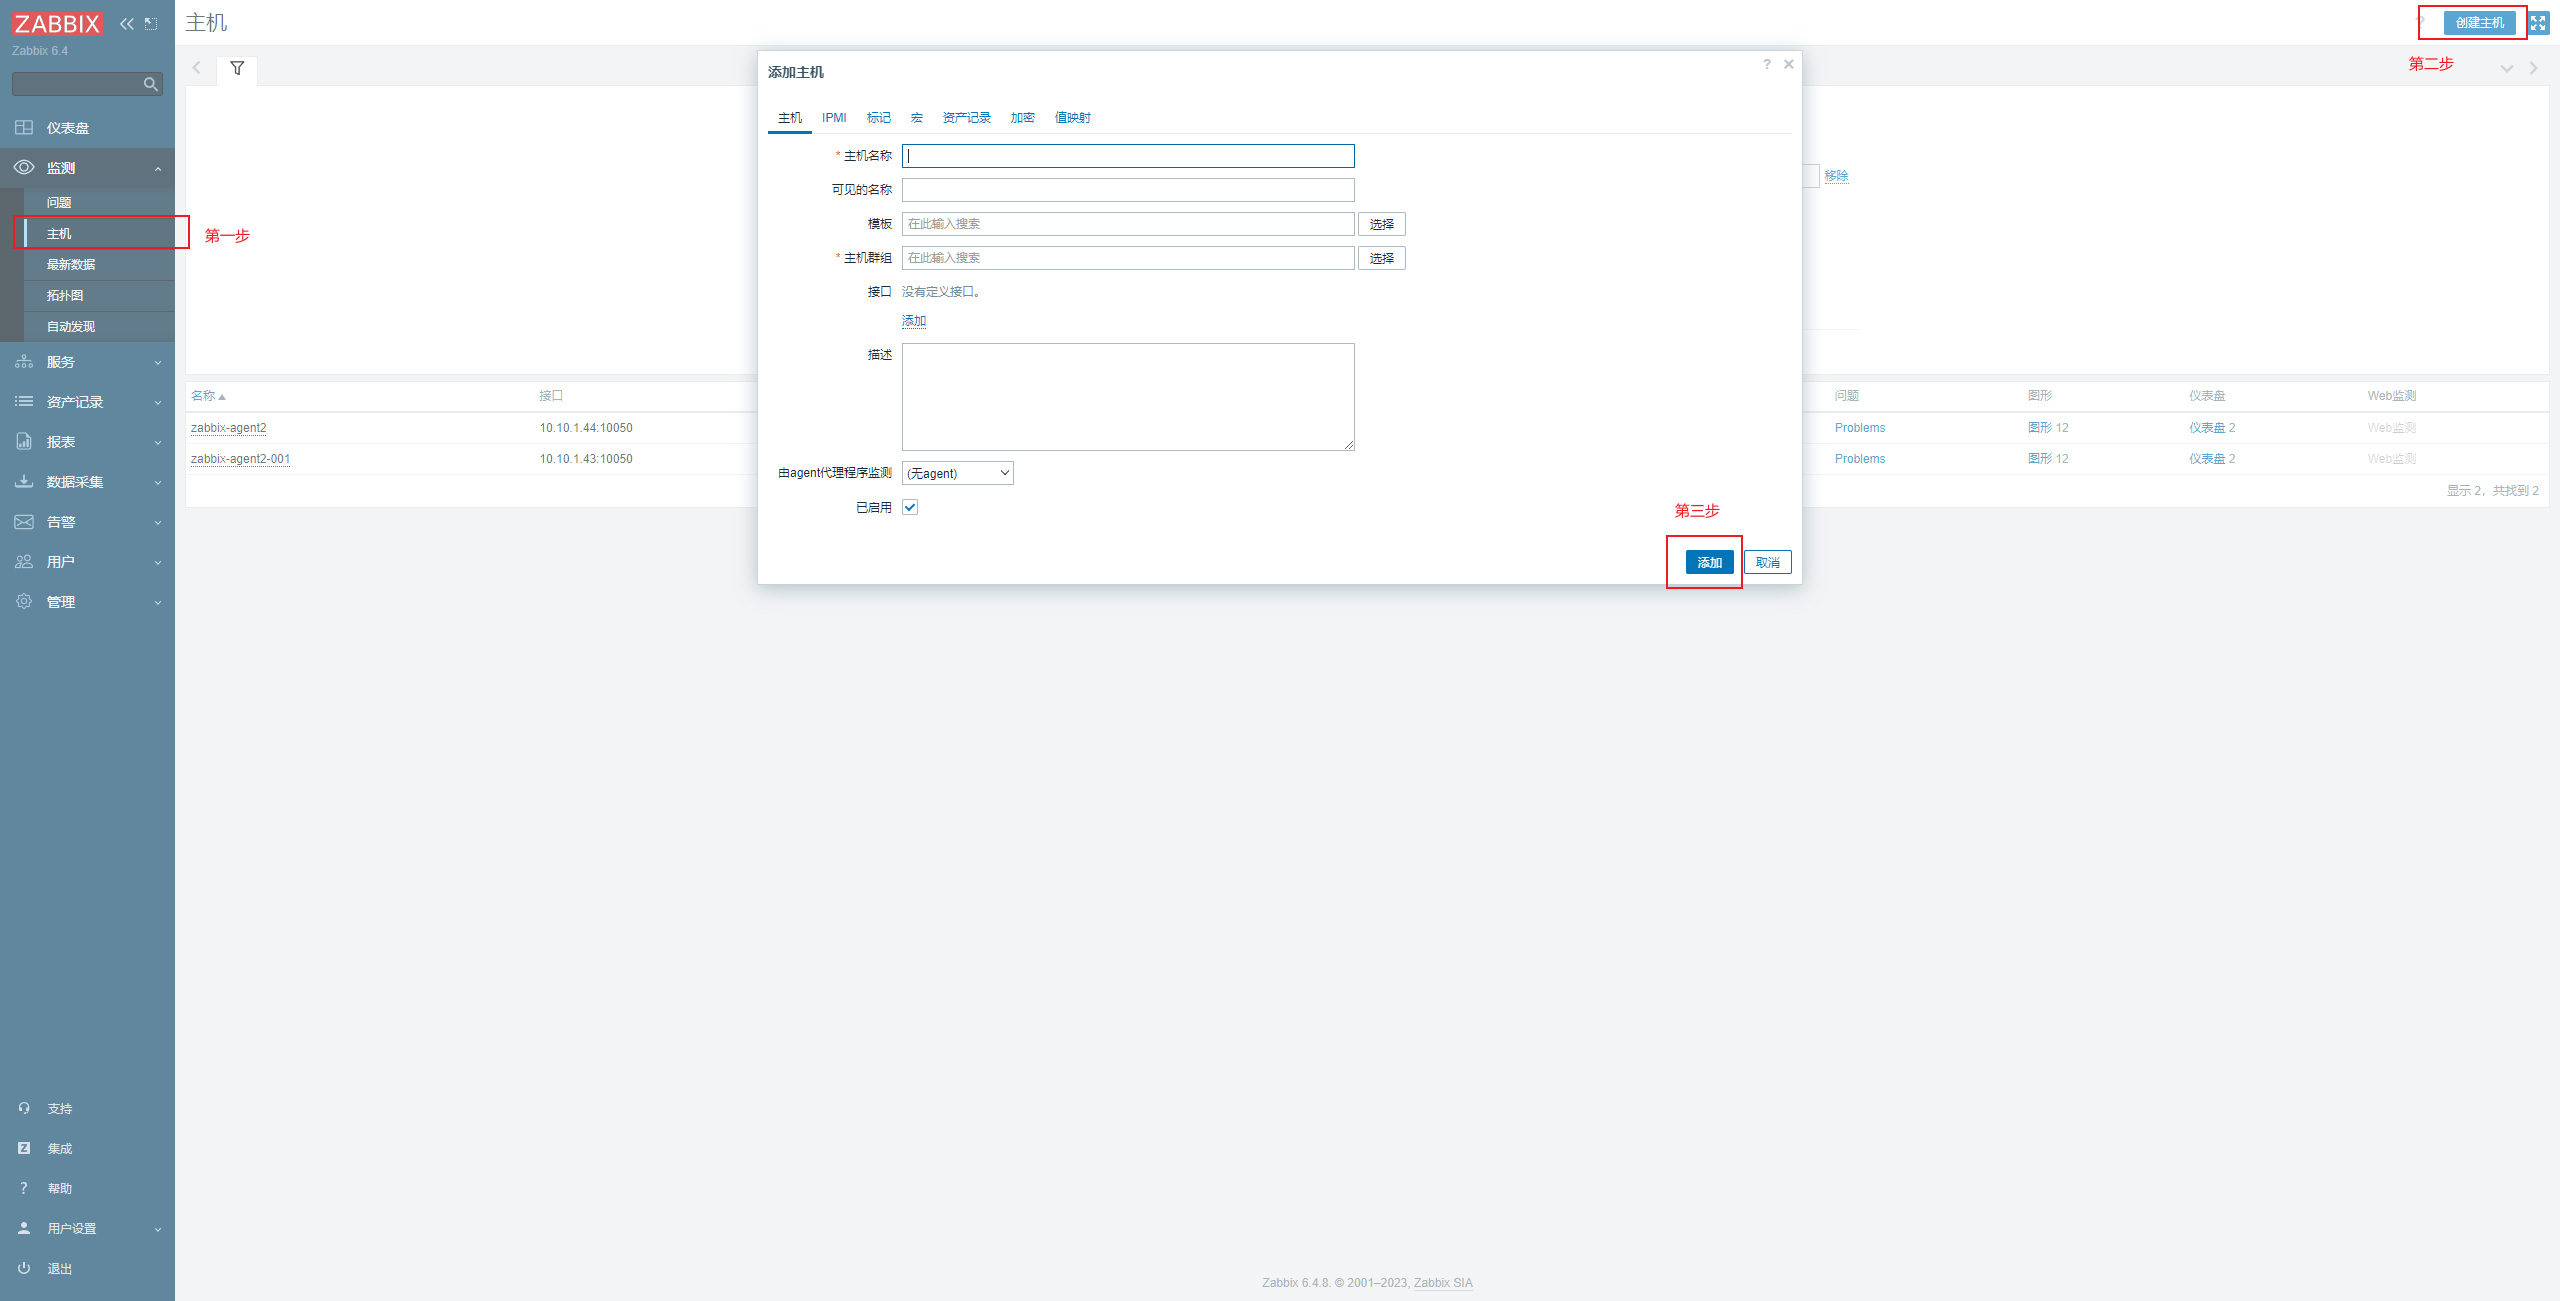Viewport: 2560px width, 1301px height.
Task: Click the kiosk mode fullscreen icon
Action: 2538,23
